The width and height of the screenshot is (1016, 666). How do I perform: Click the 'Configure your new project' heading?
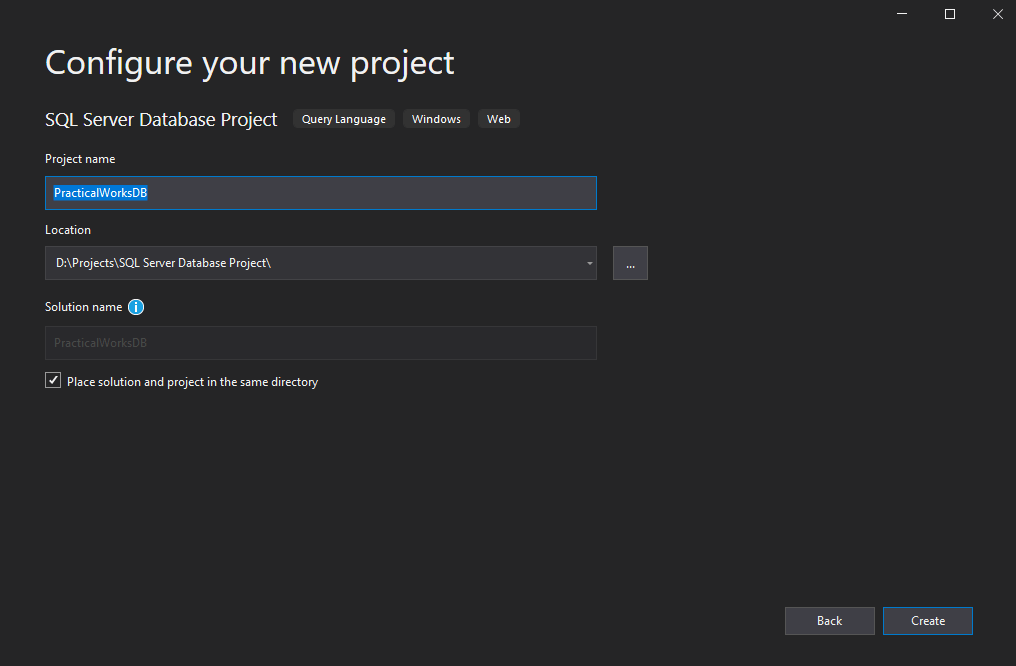[250, 62]
